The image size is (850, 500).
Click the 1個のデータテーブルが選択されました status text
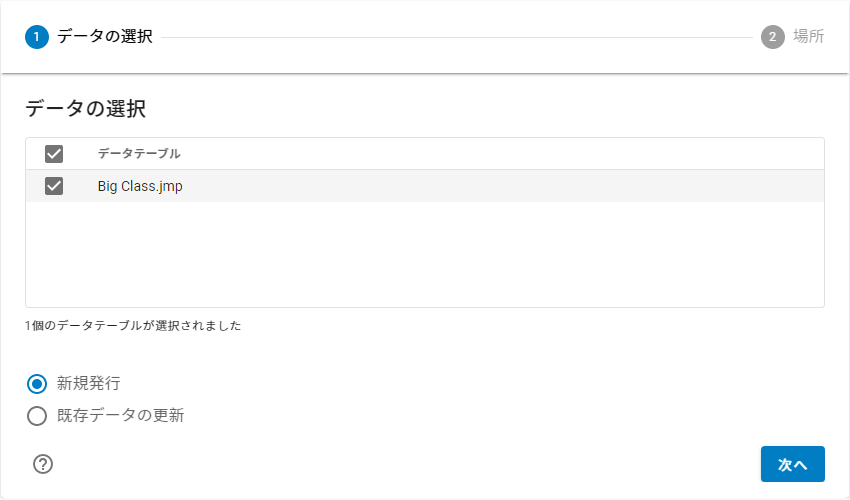133,326
